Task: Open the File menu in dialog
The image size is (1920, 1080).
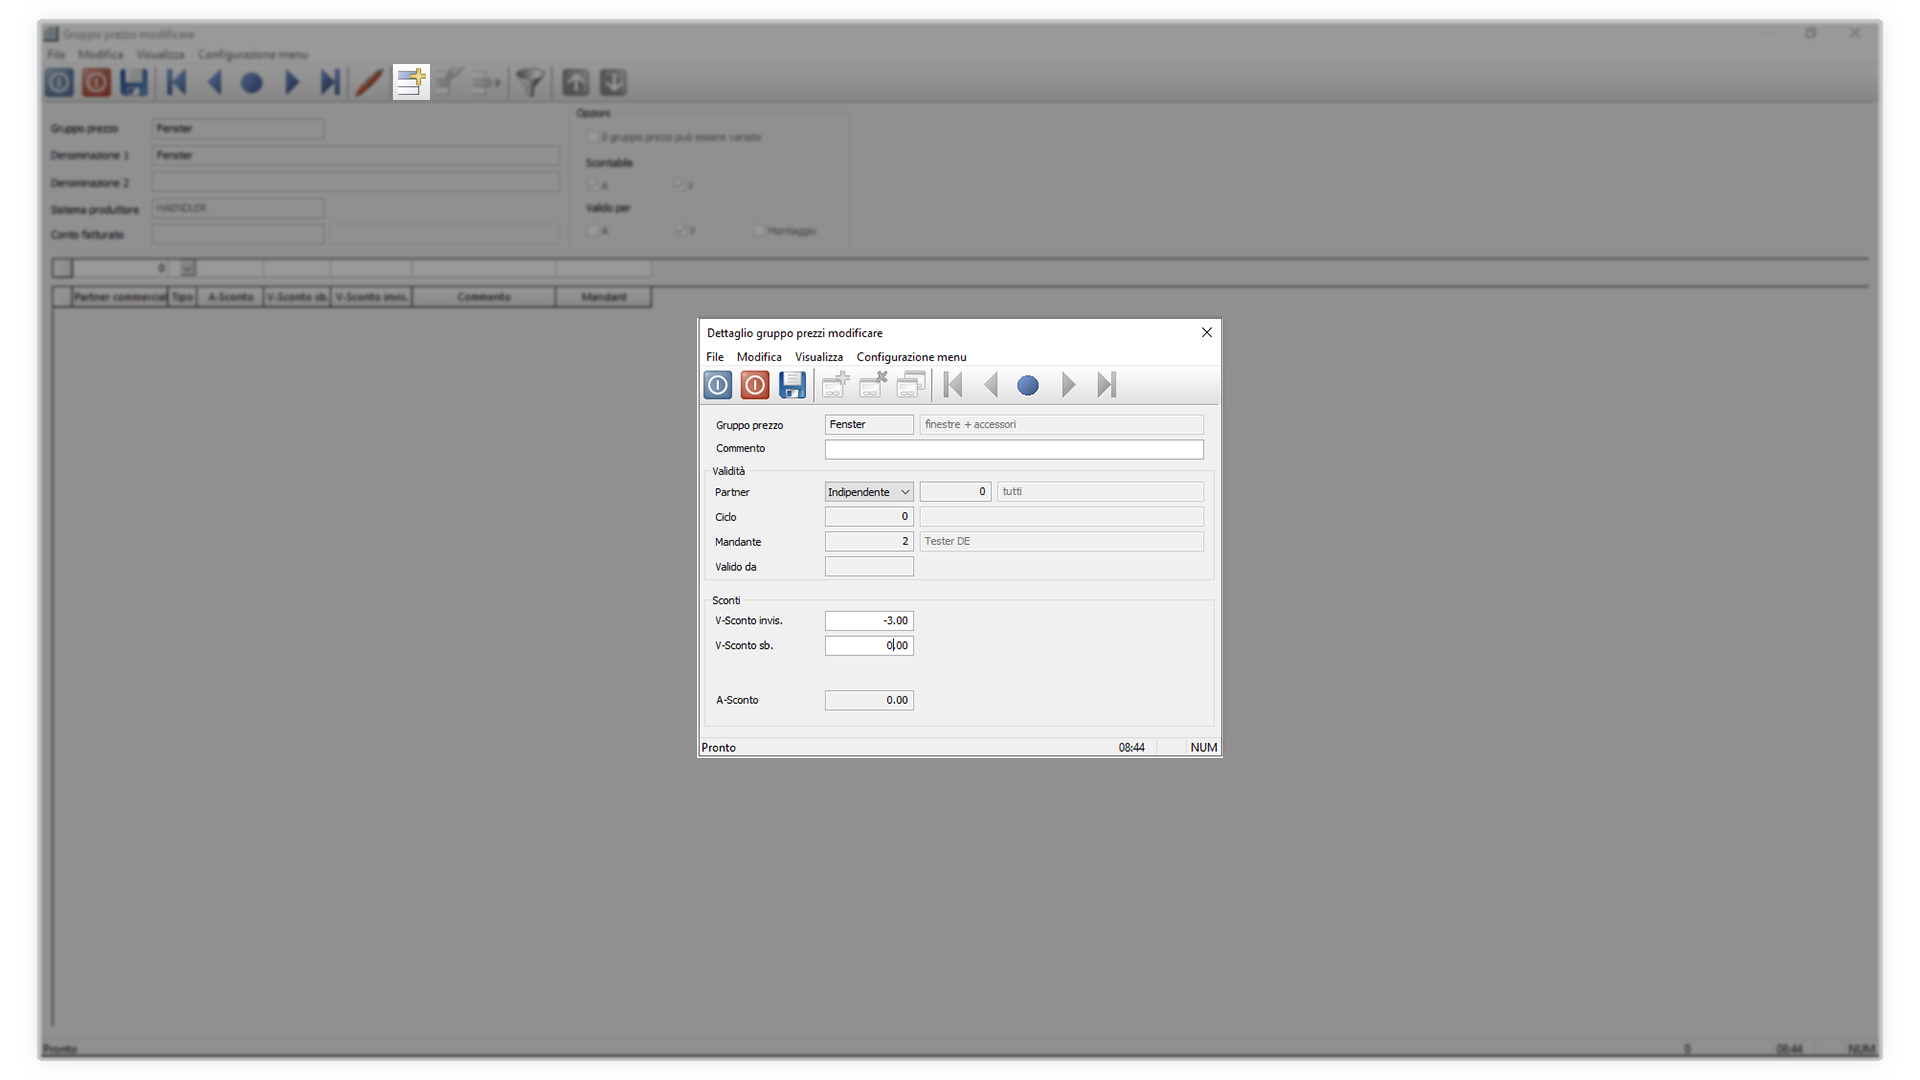Action: pyautogui.click(x=714, y=357)
